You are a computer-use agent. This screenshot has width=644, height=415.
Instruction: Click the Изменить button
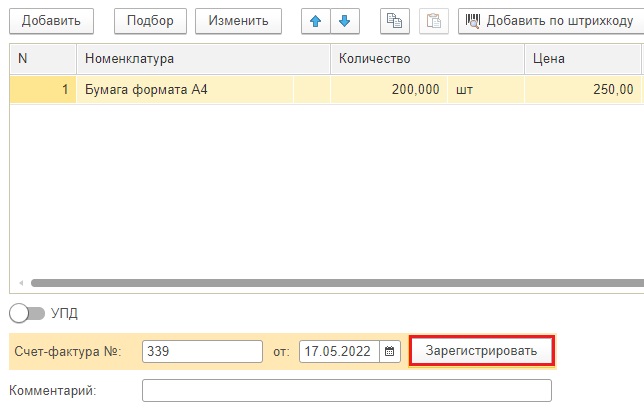(238, 21)
